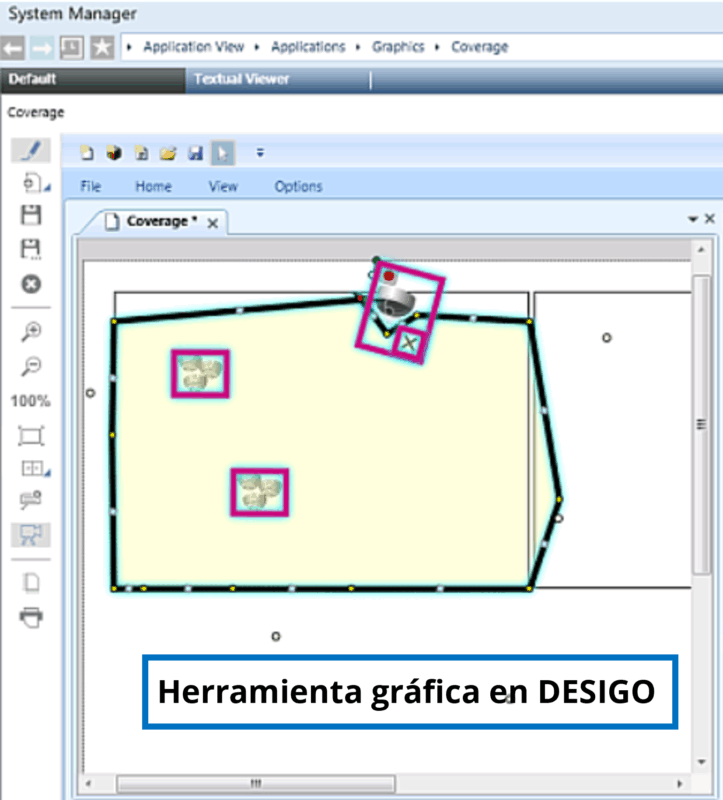Reset zoom with the 100% button
Viewport: 723px width, 800px height.
[31, 401]
